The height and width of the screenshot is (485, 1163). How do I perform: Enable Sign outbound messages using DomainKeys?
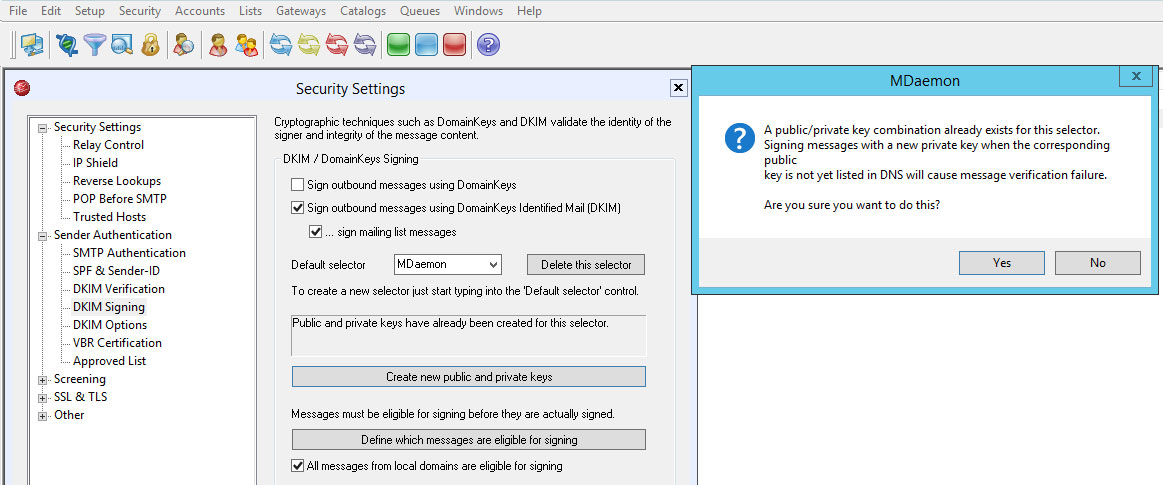click(x=297, y=185)
